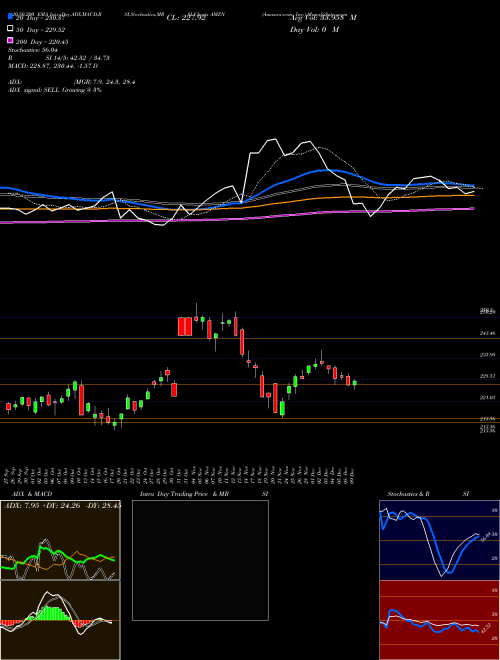Open the empty Intra Day Trading Price panel

pos(200,560)
